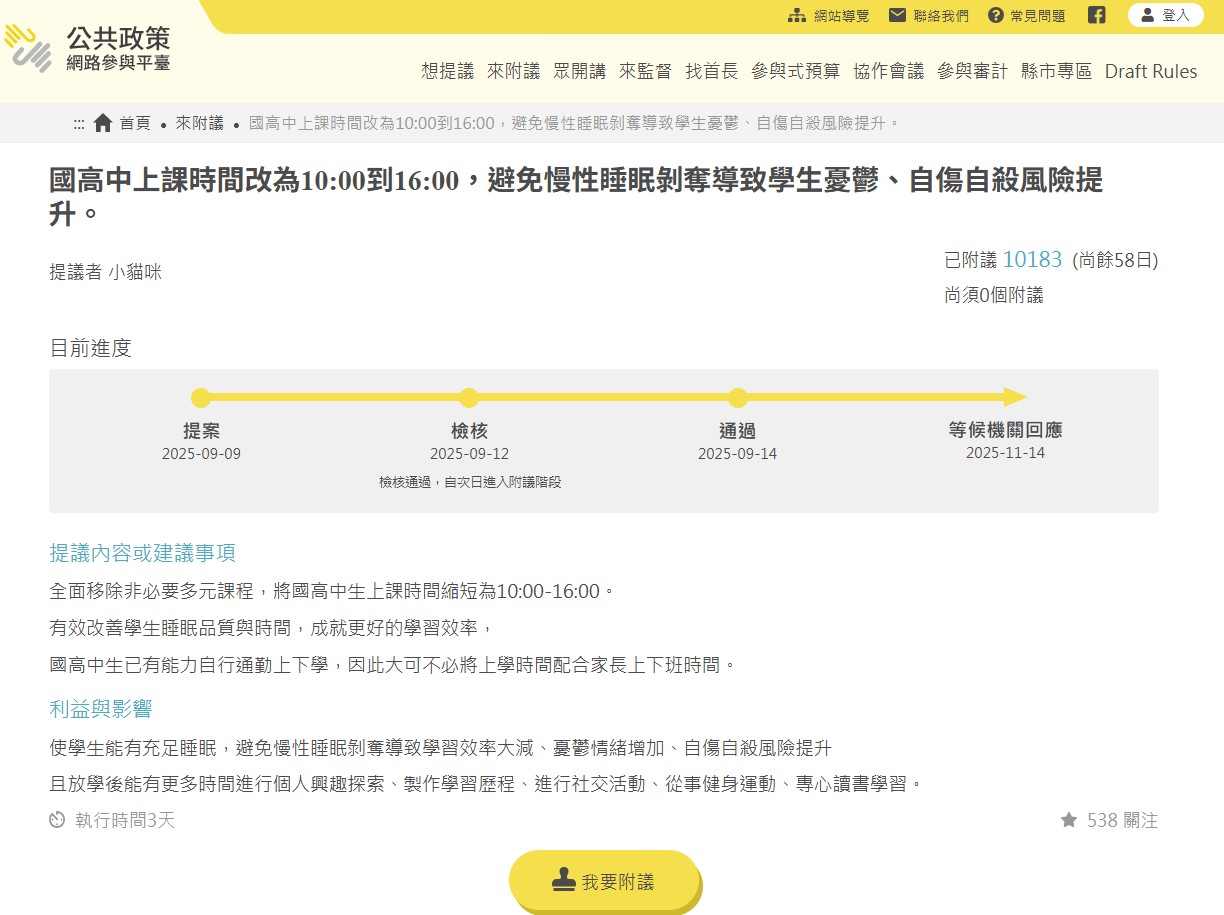
Task: Click the envelope icon for 聯絡我們
Action: pyautogui.click(x=897, y=15)
